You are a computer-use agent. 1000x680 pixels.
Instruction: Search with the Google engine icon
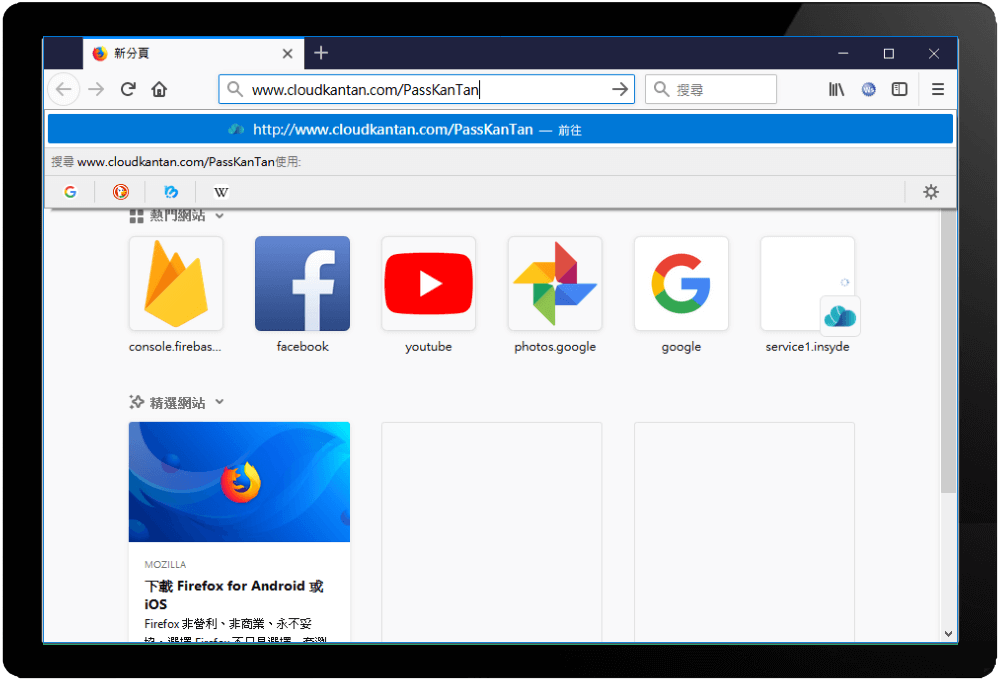70,192
